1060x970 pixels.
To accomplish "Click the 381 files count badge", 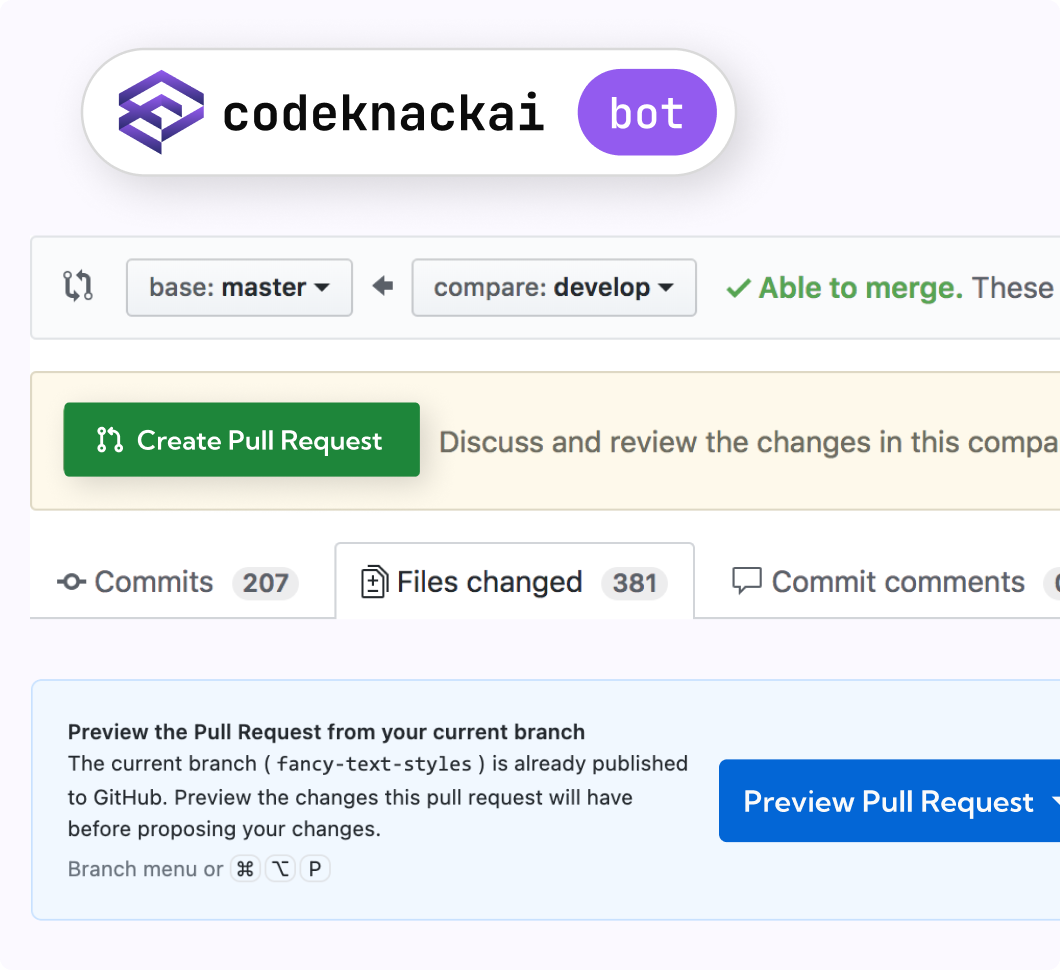I will [635, 583].
